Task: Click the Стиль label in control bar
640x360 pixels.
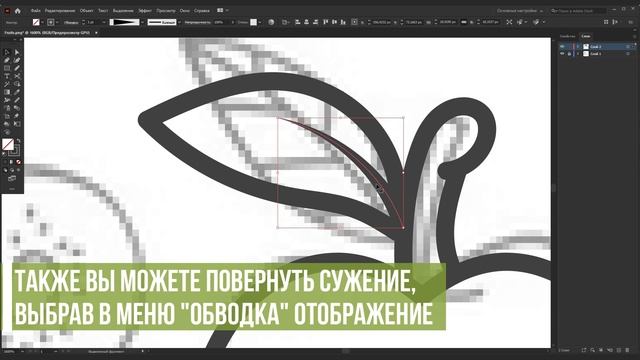Action: coord(242,22)
